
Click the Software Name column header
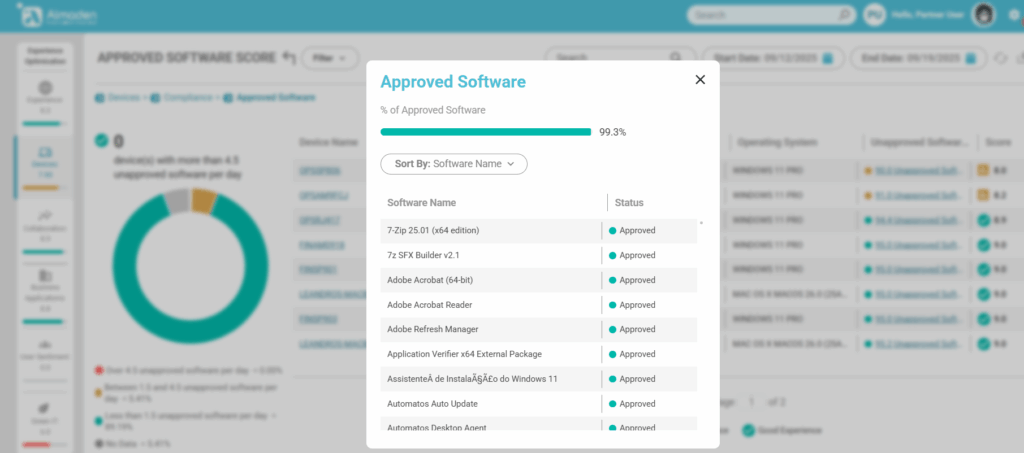(421, 203)
